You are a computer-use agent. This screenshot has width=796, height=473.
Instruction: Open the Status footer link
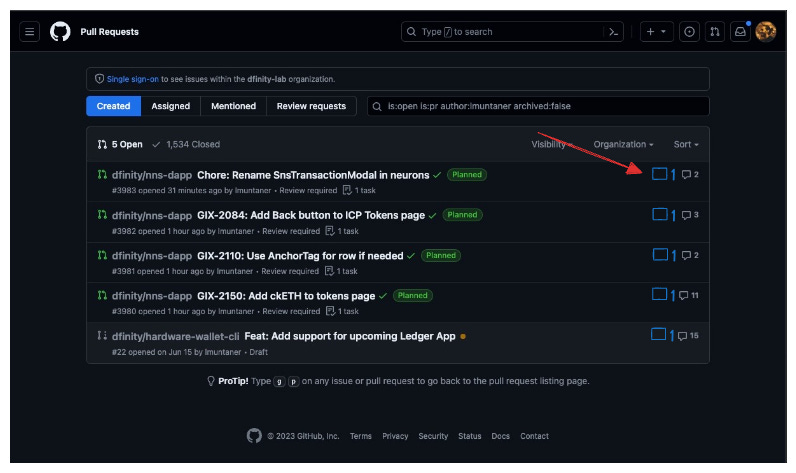point(470,436)
